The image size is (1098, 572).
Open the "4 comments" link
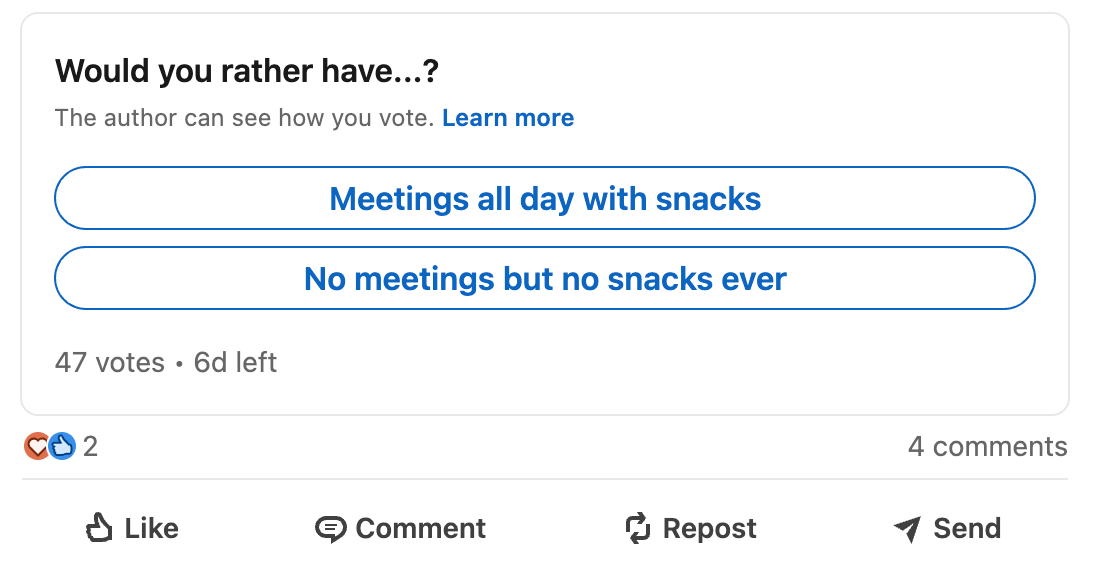pyautogui.click(x=987, y=446)
